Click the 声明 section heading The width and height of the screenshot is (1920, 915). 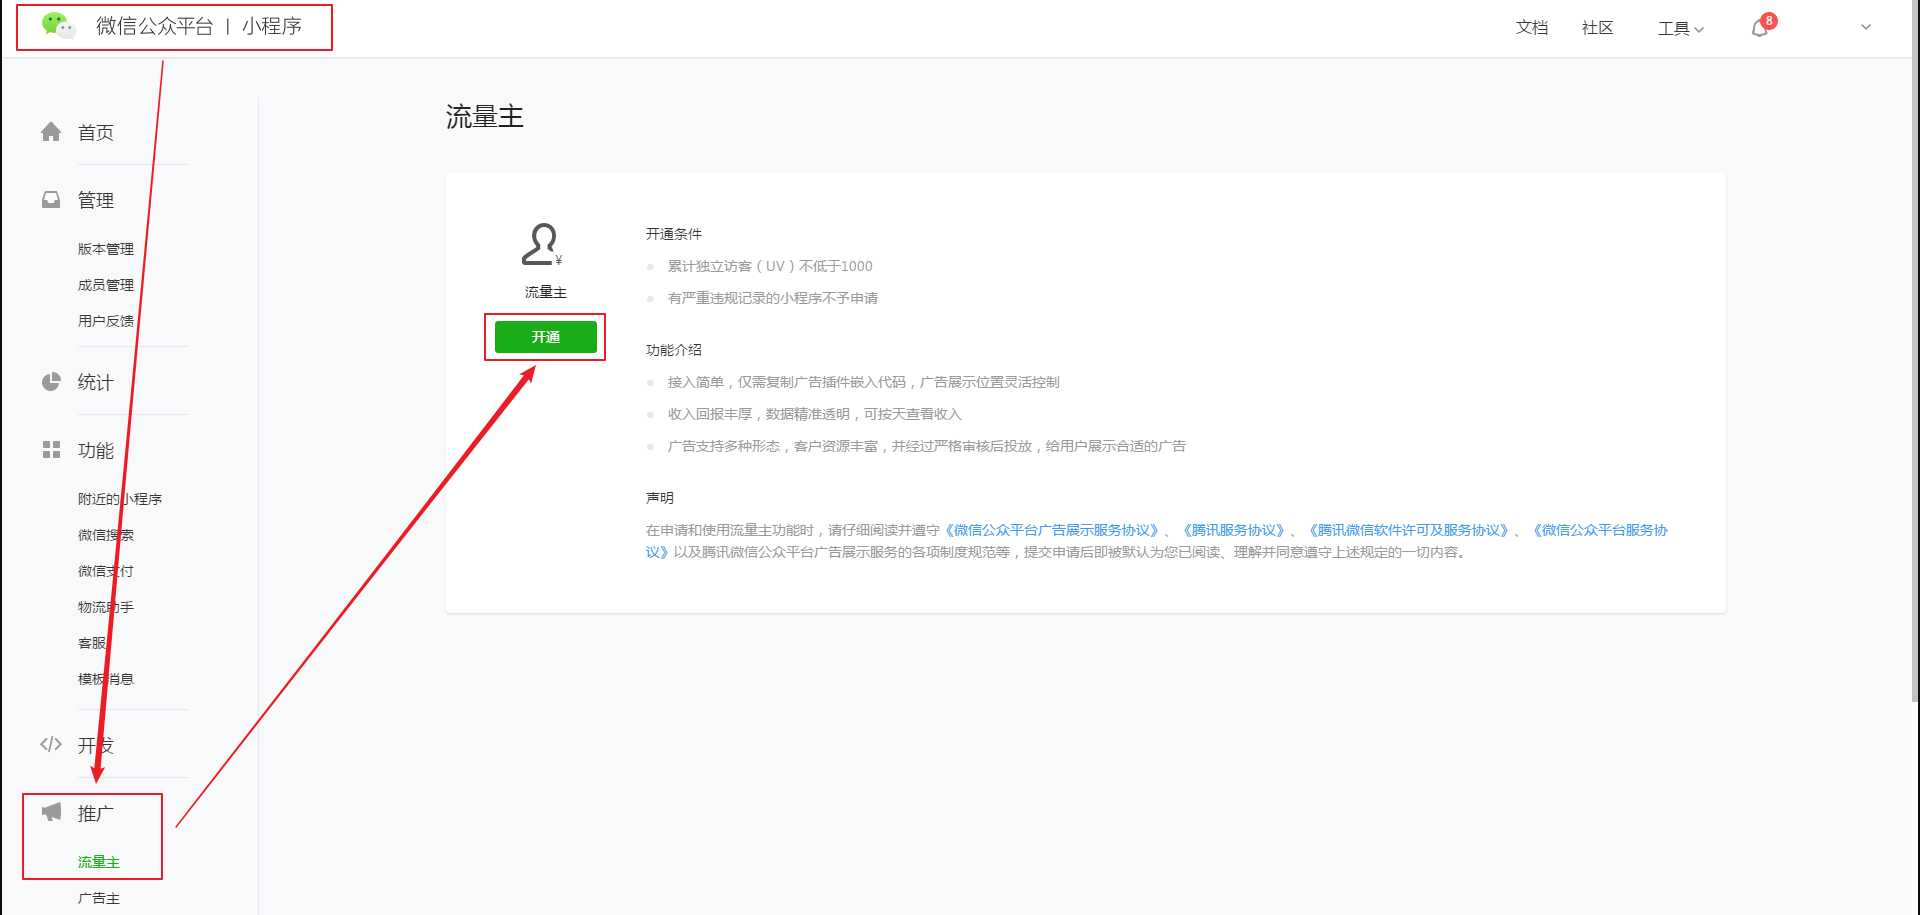pyautogui.click(x=660, y=498)
